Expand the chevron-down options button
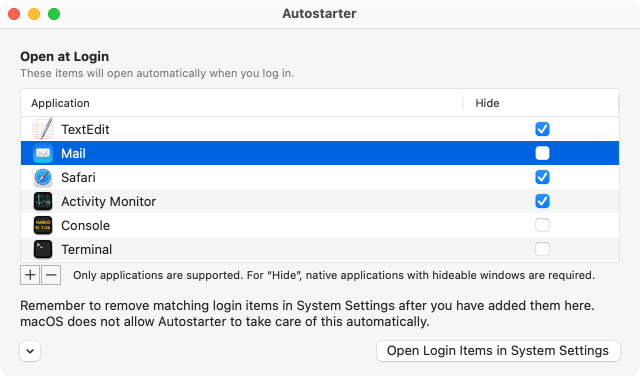Viewport: 640px width, 376px height. [30, 351]
